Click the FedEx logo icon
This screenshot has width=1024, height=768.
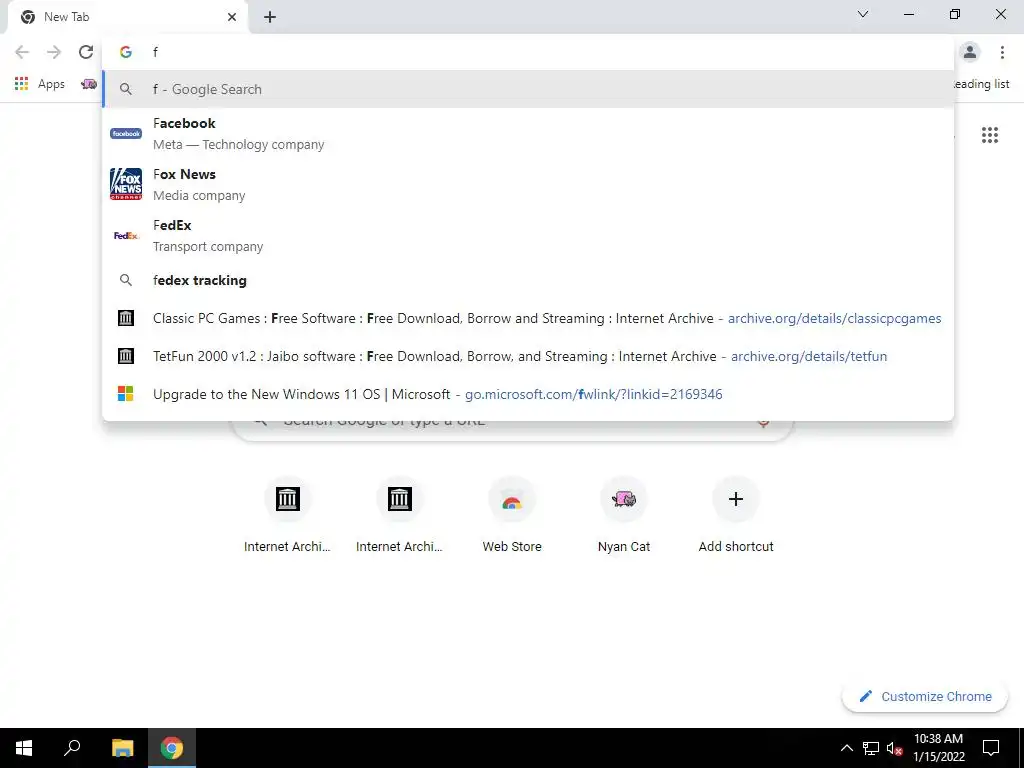point(126,235)
